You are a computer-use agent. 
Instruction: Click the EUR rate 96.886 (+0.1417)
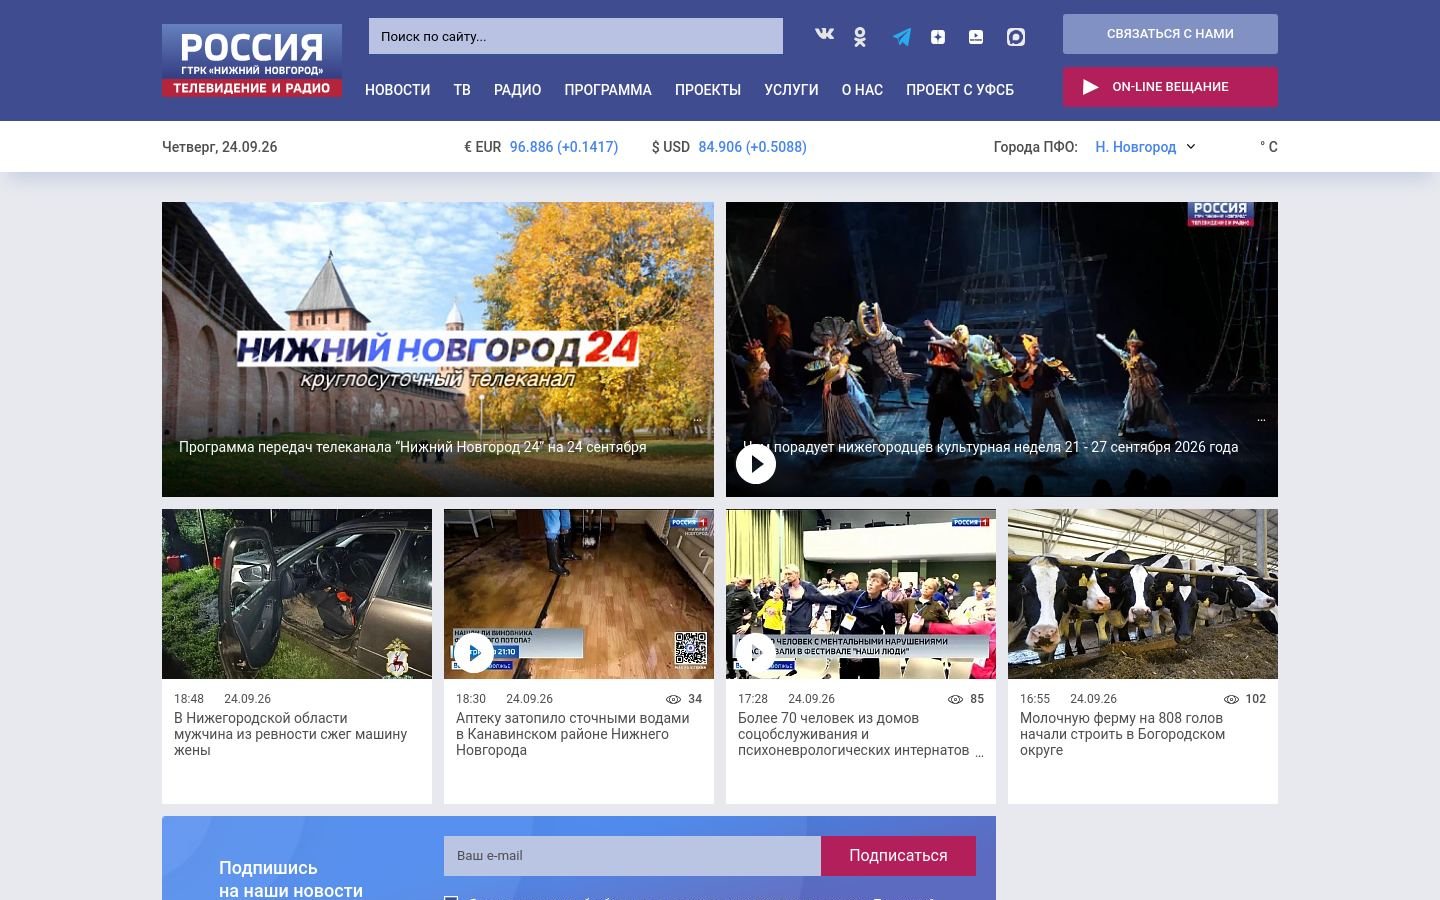tap(564, 147)
